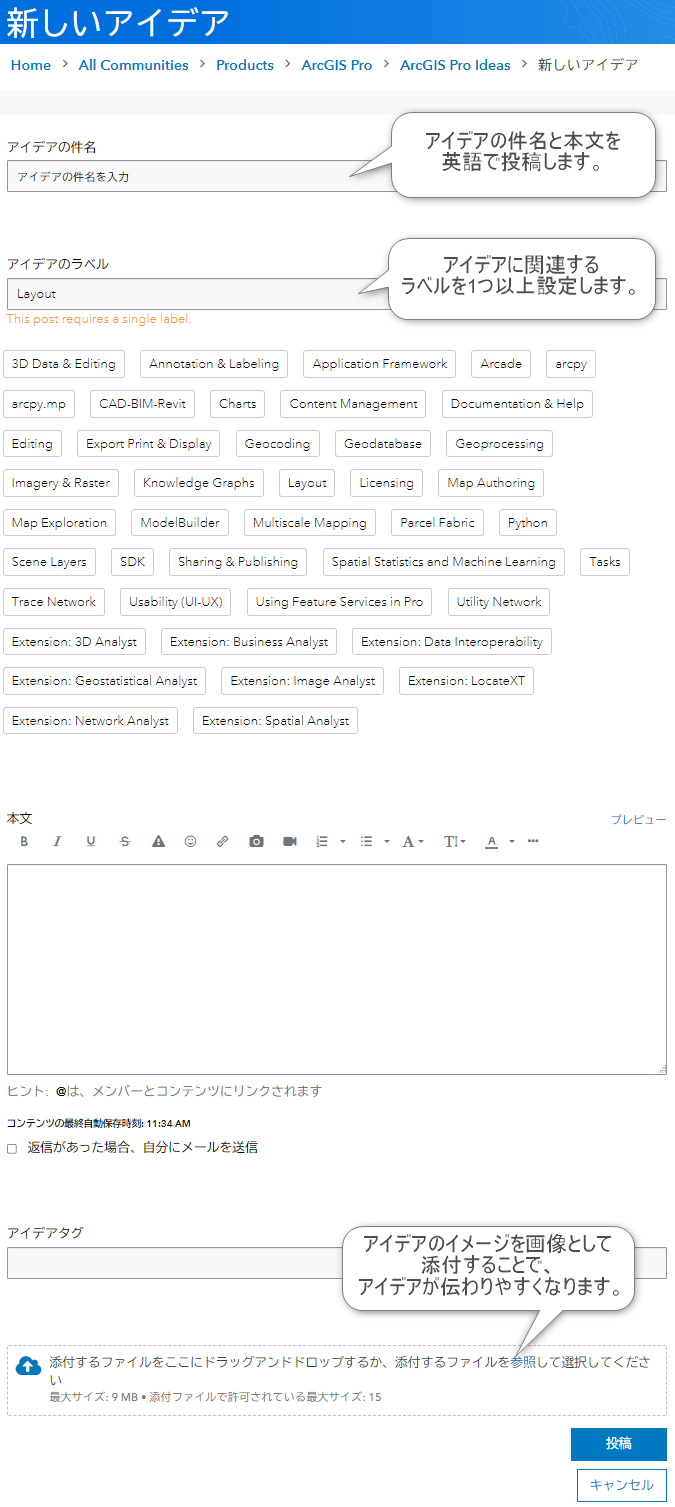Apply strikethrough formatting
675x1507 pixels.
click(x=124, y=842)
